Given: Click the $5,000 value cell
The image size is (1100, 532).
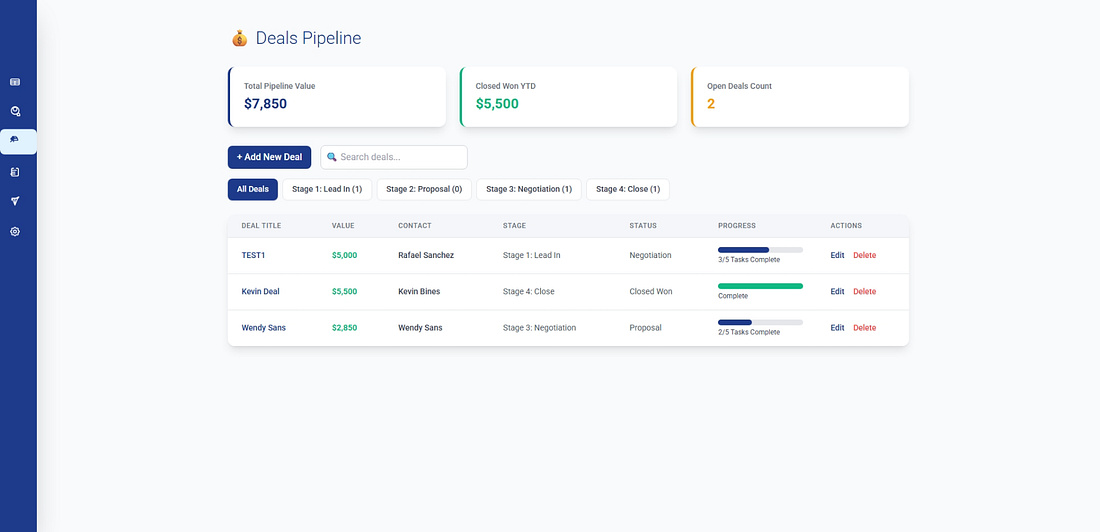Looking at the screenshot, I should pos(344,255).
